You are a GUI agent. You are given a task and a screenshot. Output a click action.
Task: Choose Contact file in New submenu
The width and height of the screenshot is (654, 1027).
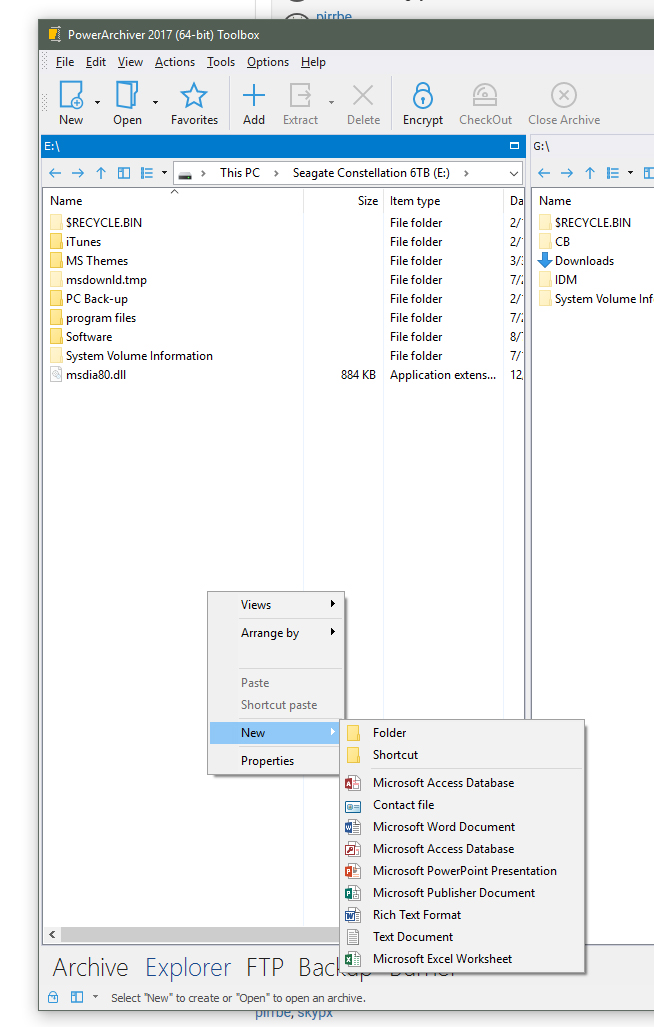[x=463, y=804]
